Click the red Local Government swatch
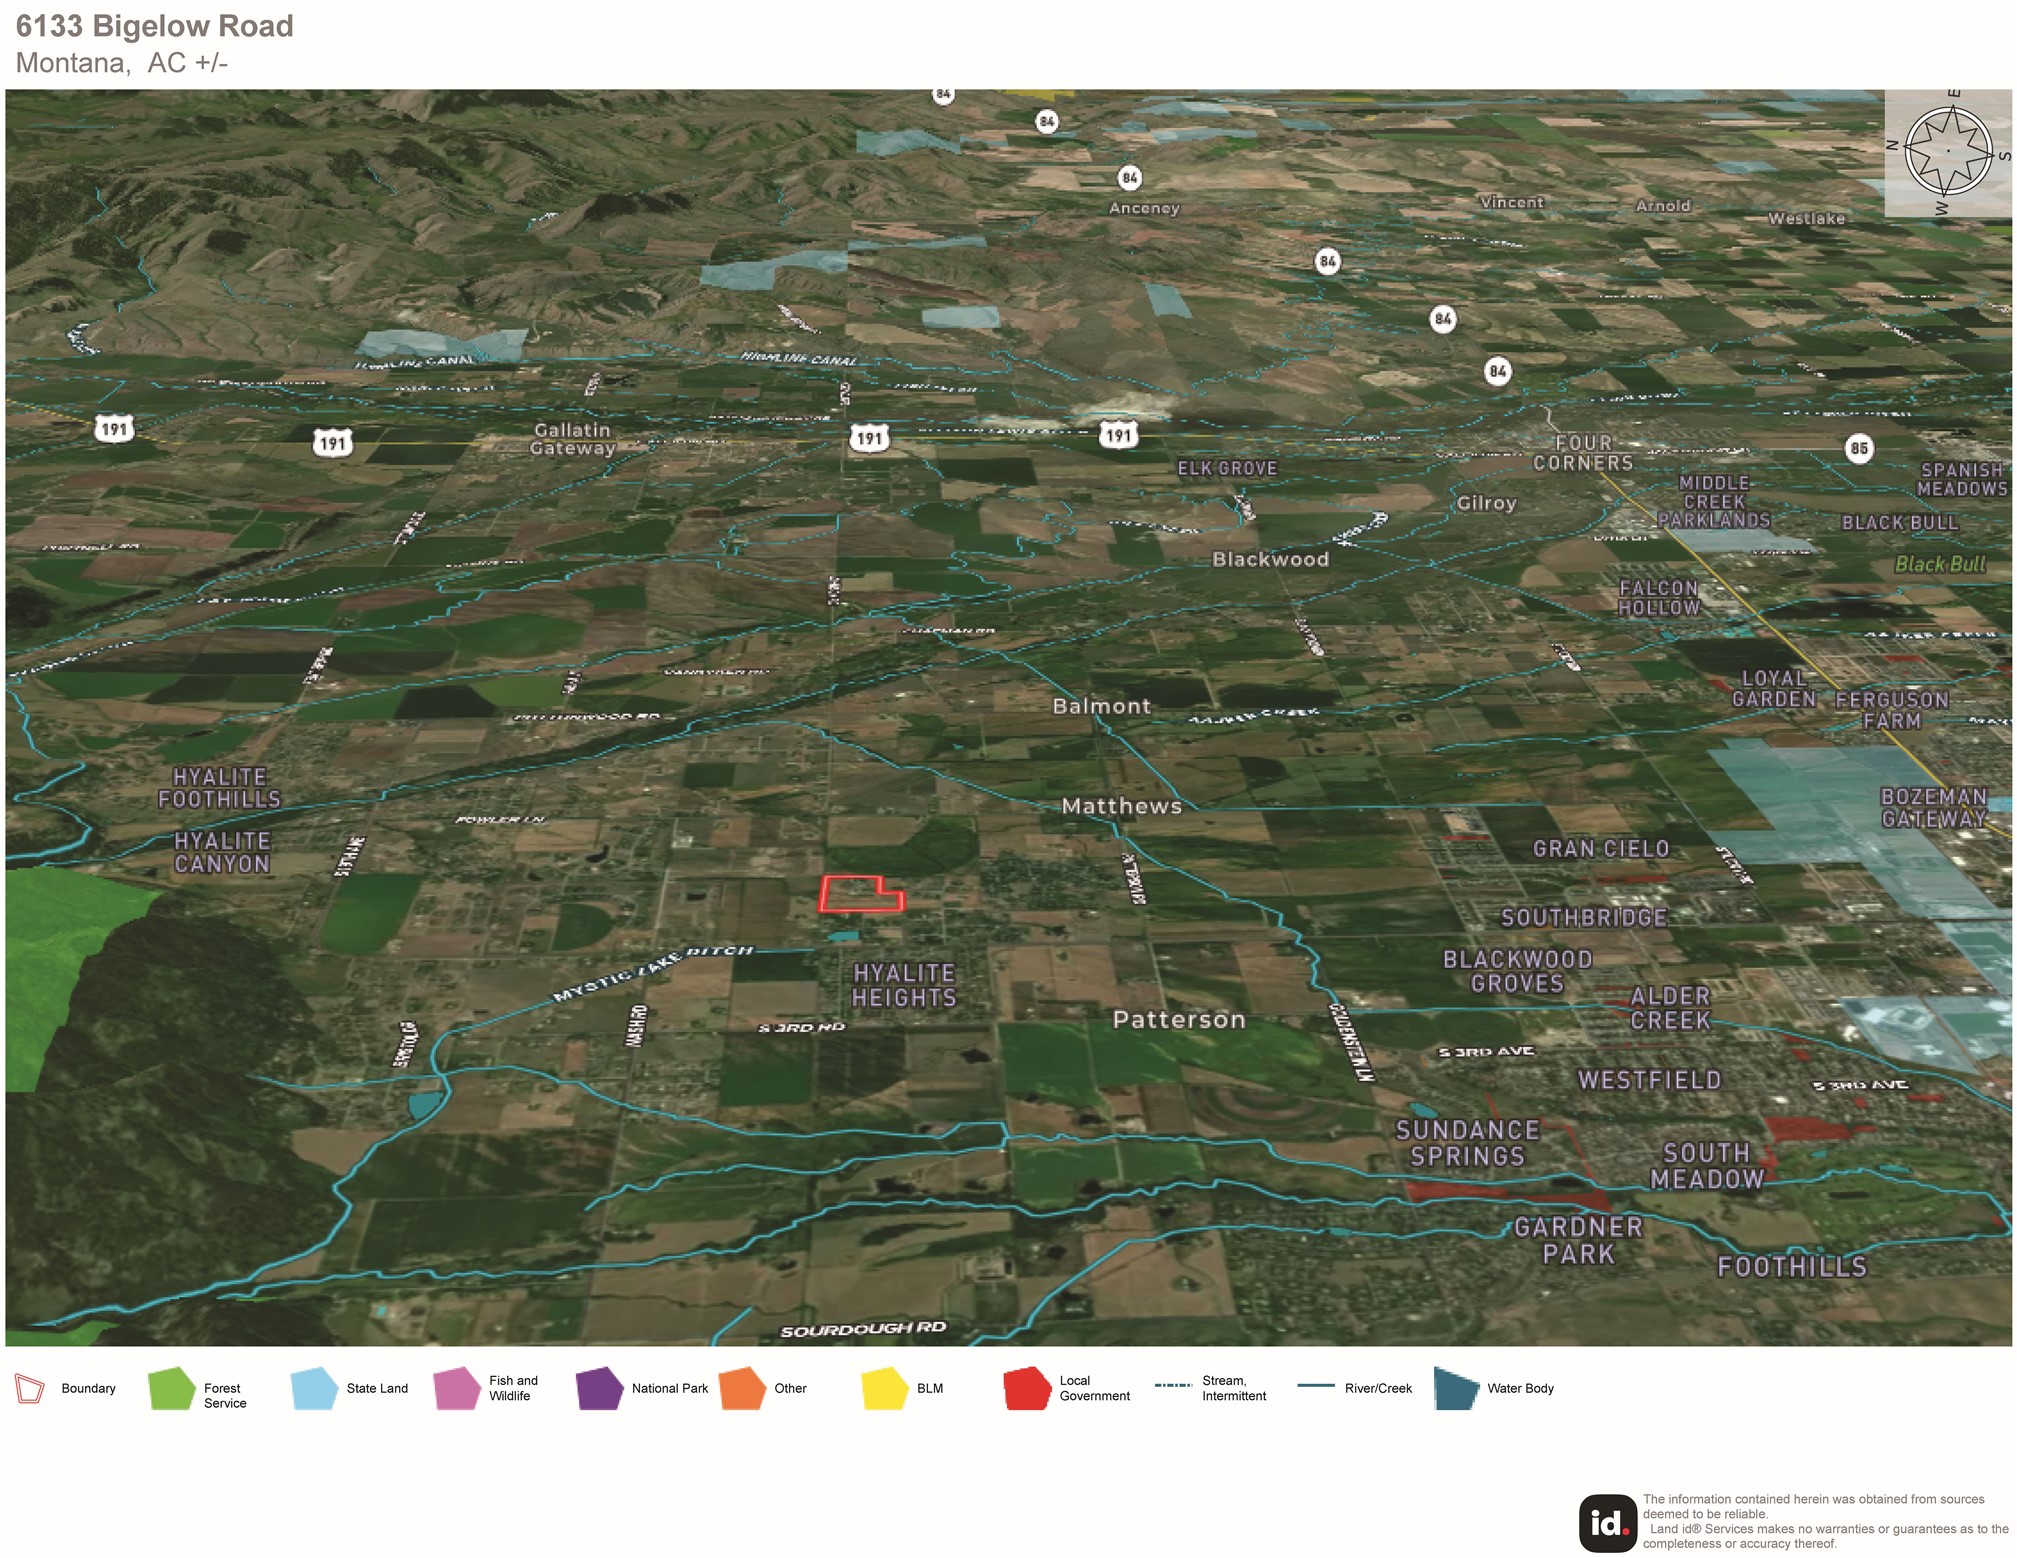Viewport: 2017px width, 1558px height. click(1027, 1388)
